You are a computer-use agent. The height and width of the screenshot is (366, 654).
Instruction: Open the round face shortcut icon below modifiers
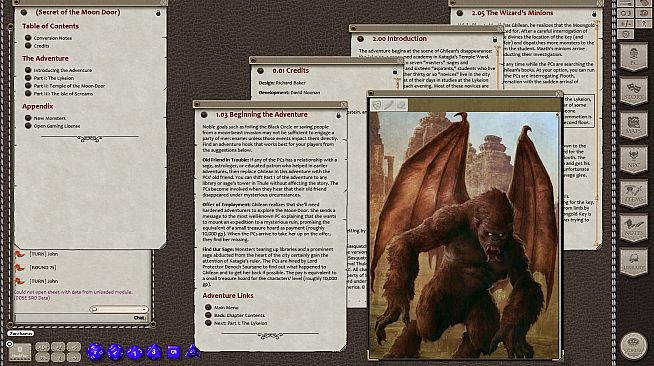pyautogui.click(x=626, y=34)
